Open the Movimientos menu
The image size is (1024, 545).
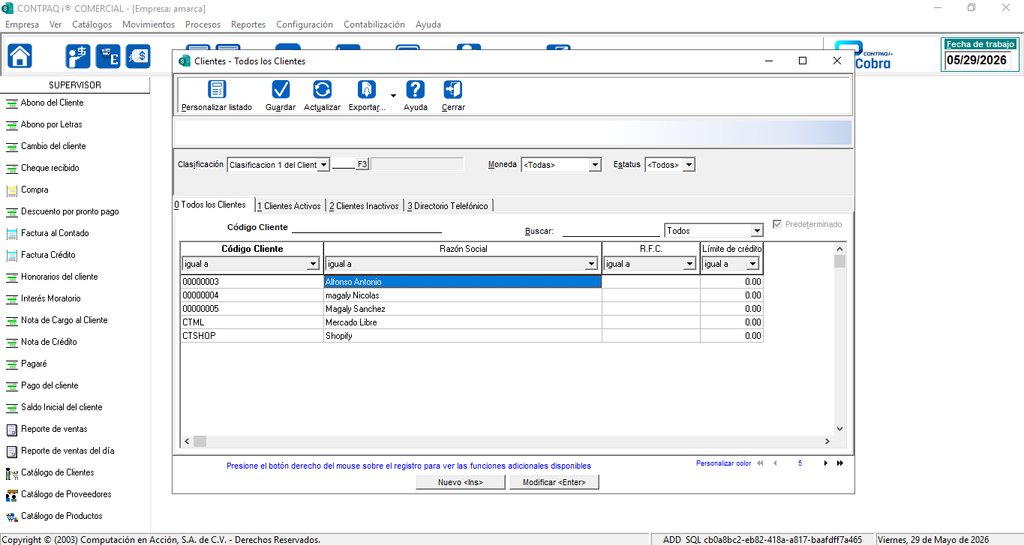(148, 24)
